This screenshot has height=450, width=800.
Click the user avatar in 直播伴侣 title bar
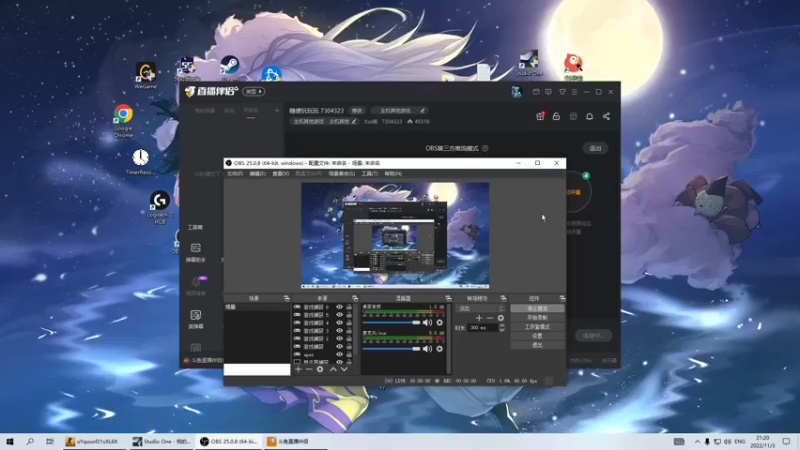[516, 92]
